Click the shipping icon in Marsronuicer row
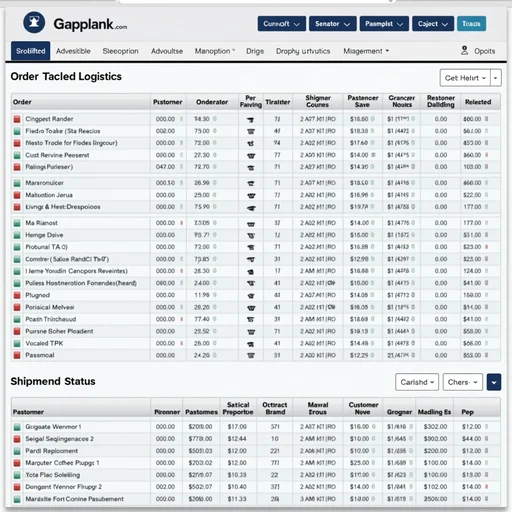This screenshot has width=512, height=512. pos(251,183)
